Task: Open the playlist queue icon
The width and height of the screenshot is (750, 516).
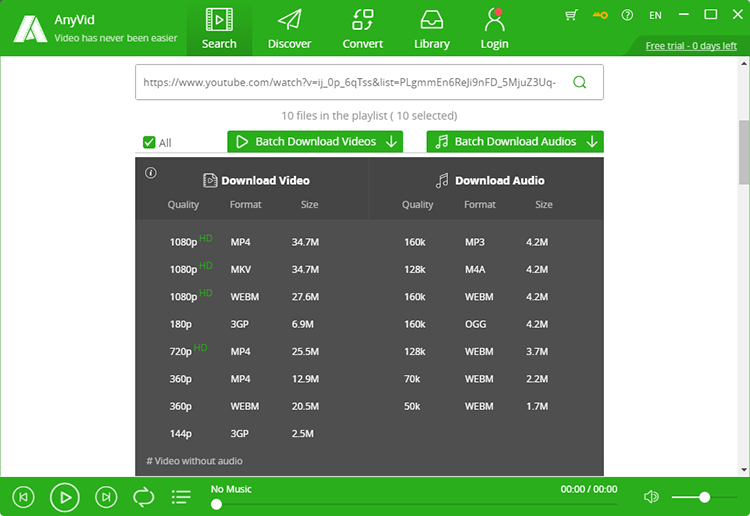Action: 181,497
